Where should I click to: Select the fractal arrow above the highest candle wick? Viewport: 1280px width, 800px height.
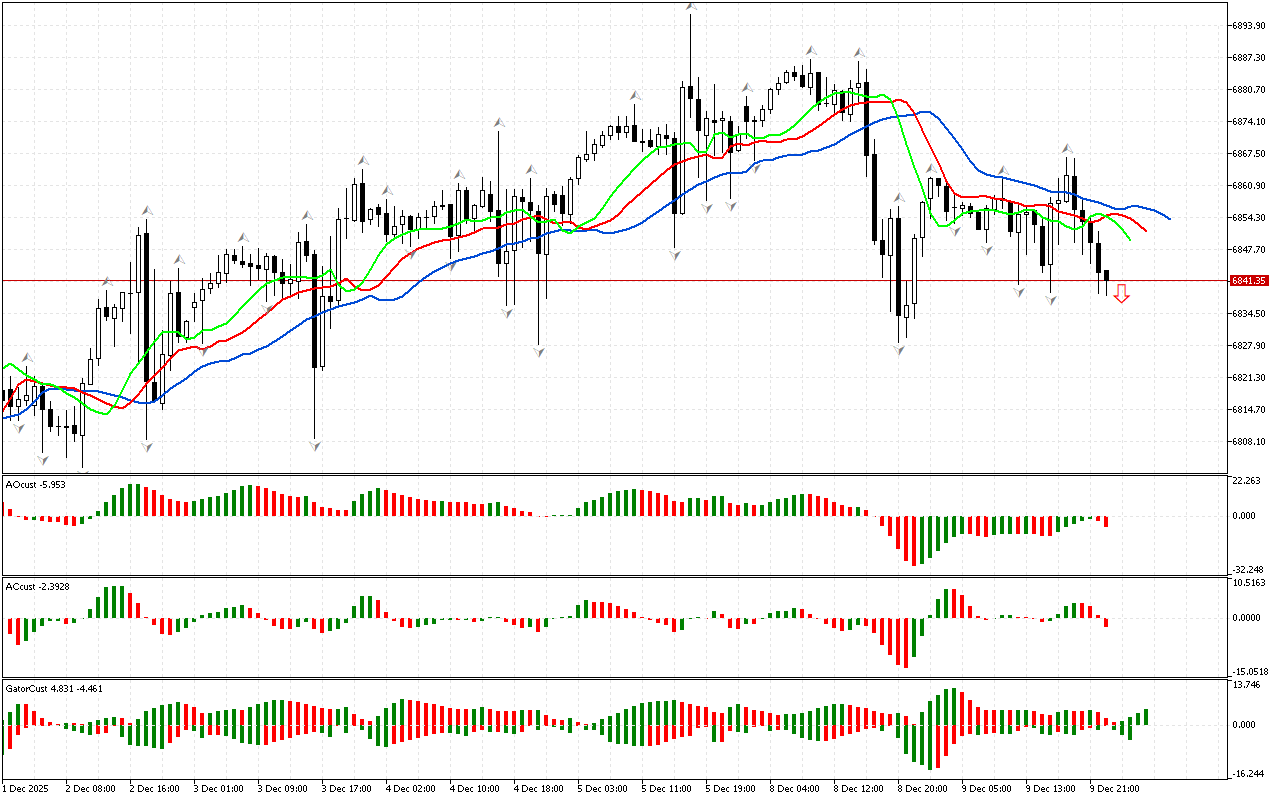tap(691, 8)
